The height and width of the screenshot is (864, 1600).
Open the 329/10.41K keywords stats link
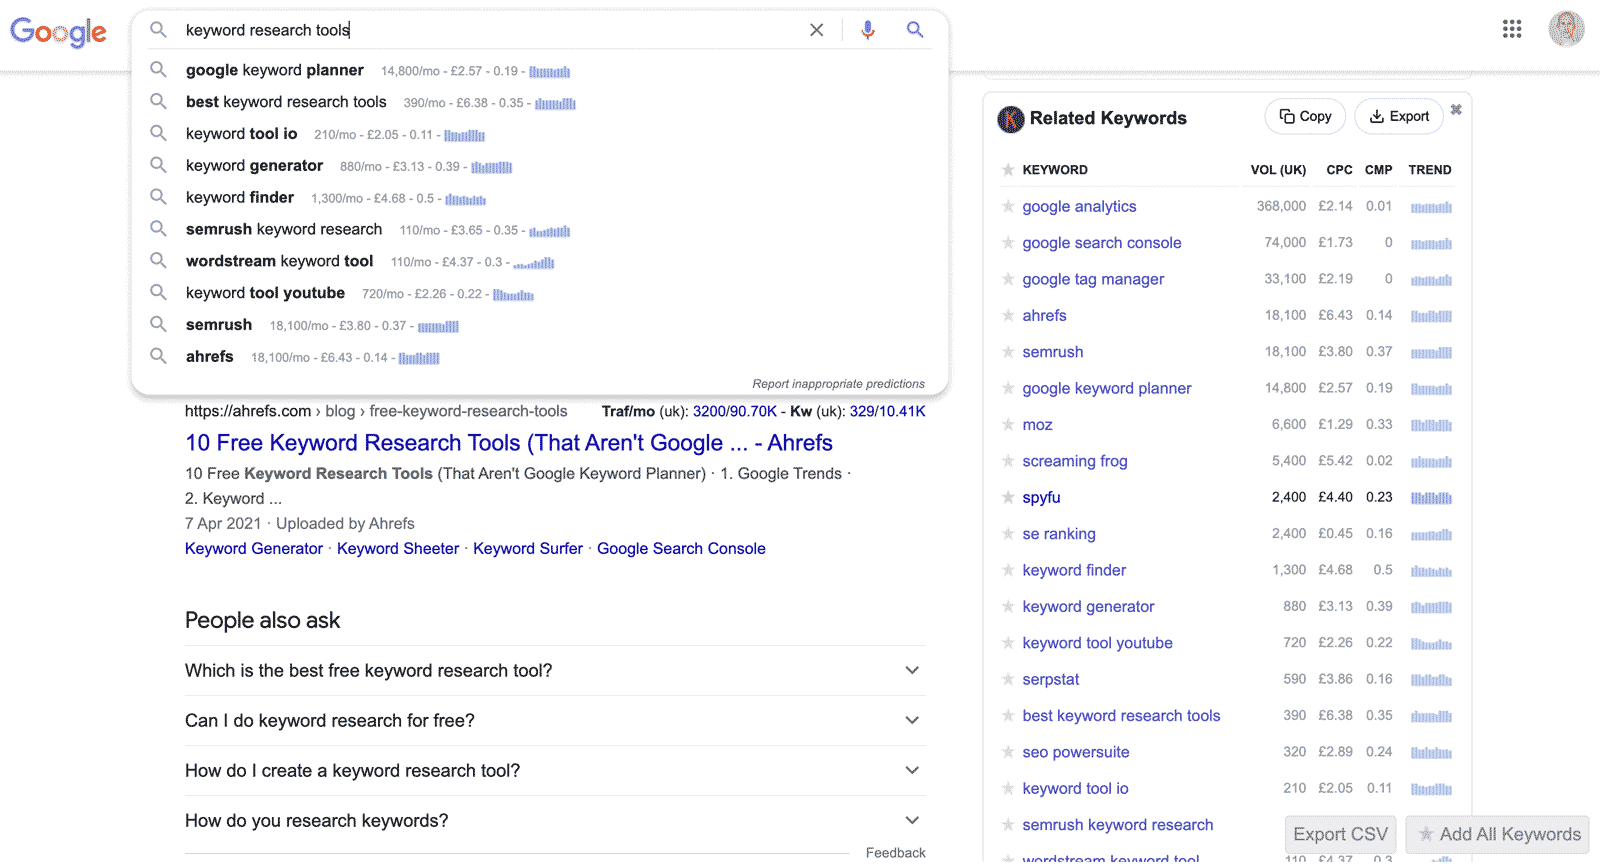coord(888,412)
